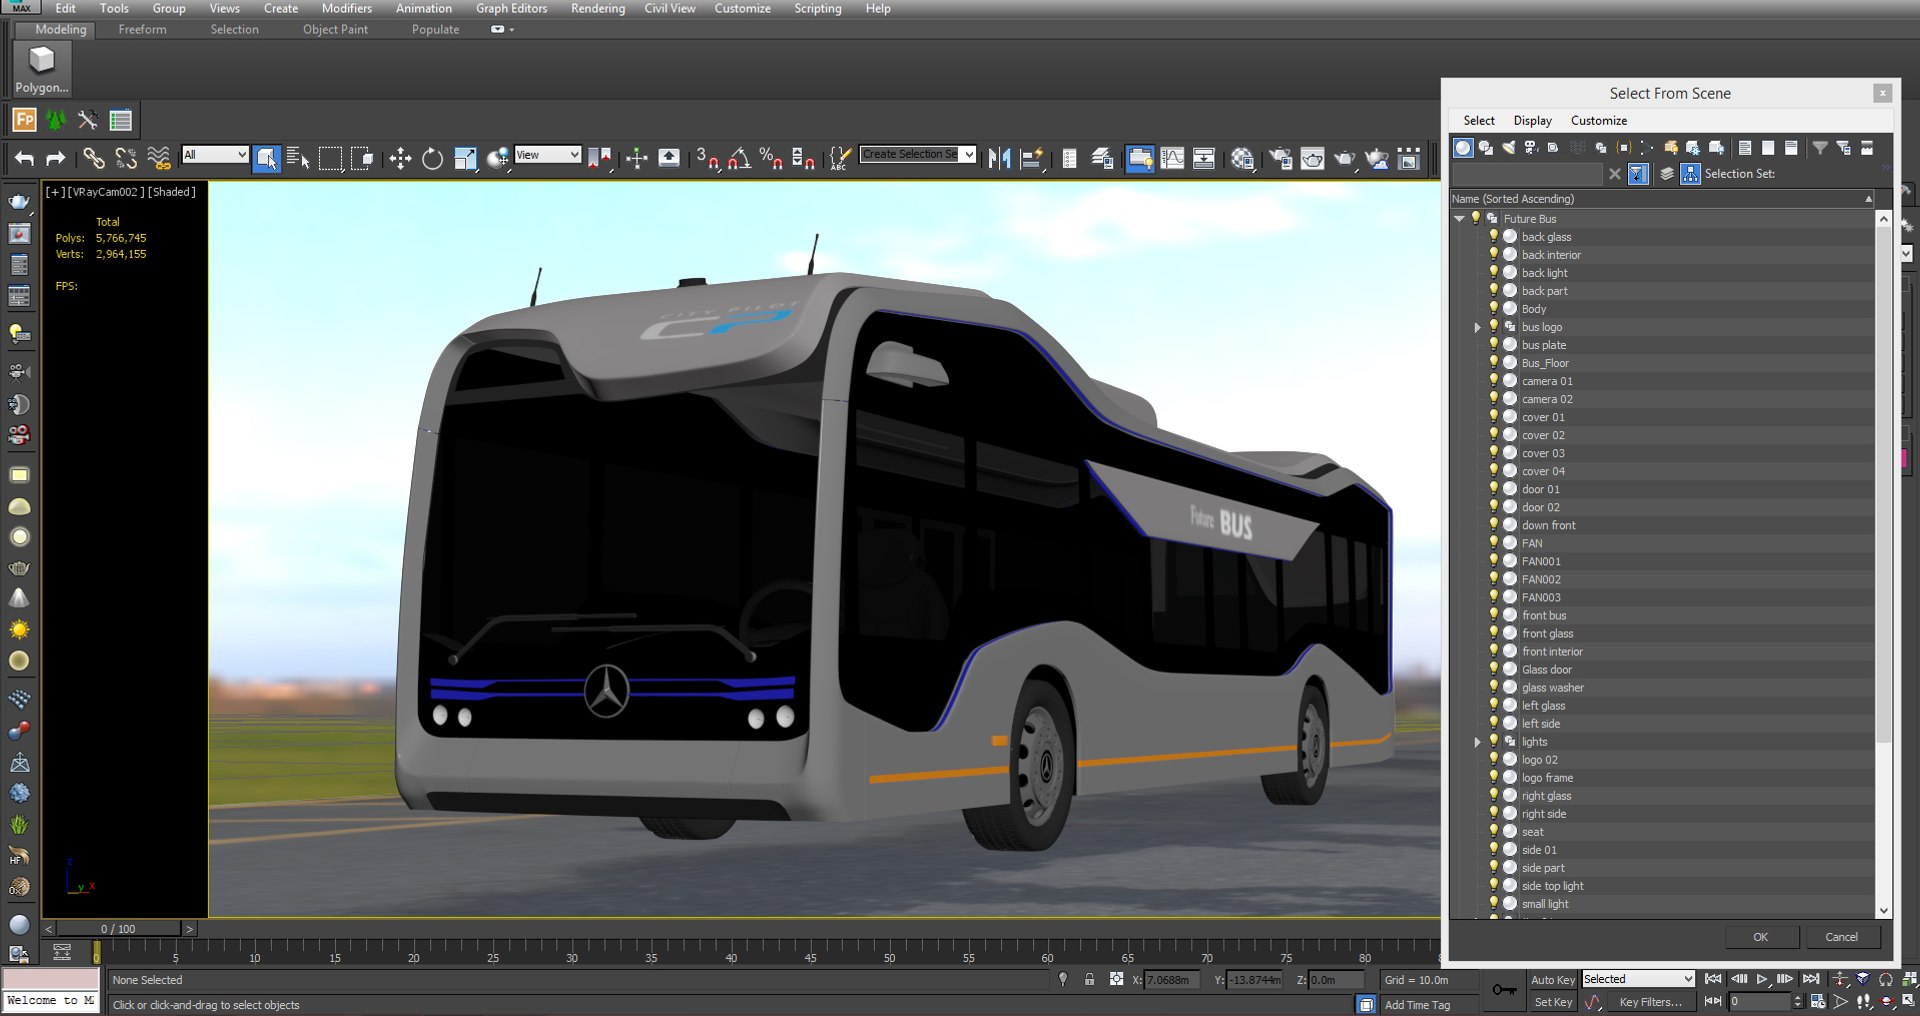Click the Undo arrow in main toolbar
This screenshot has width=1920, height=1016.
coord(24,158)
